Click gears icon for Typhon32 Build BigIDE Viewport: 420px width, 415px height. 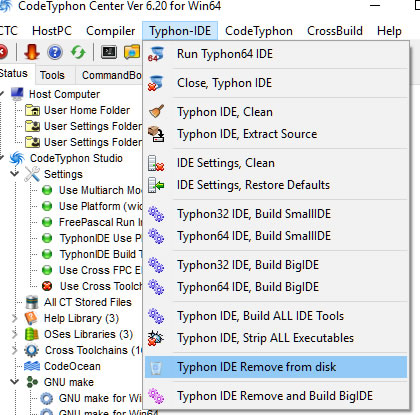tap(156, 265)
